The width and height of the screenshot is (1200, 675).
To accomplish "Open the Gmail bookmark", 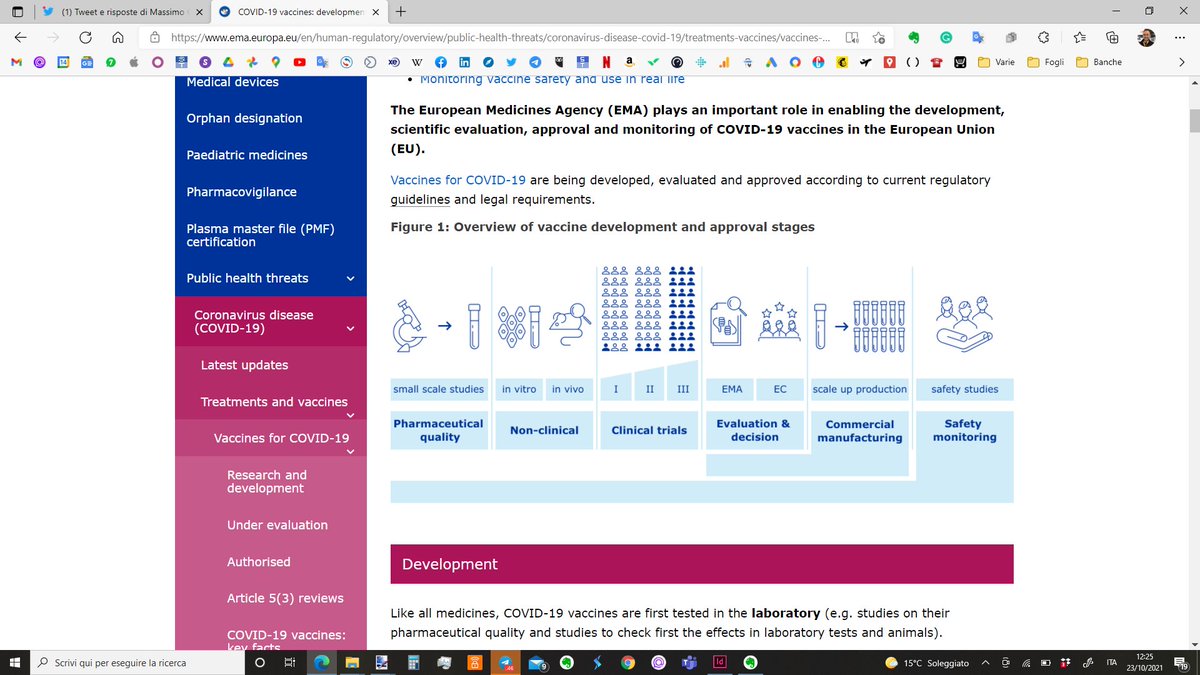I will pyautogui.click(x=15, y=62).
